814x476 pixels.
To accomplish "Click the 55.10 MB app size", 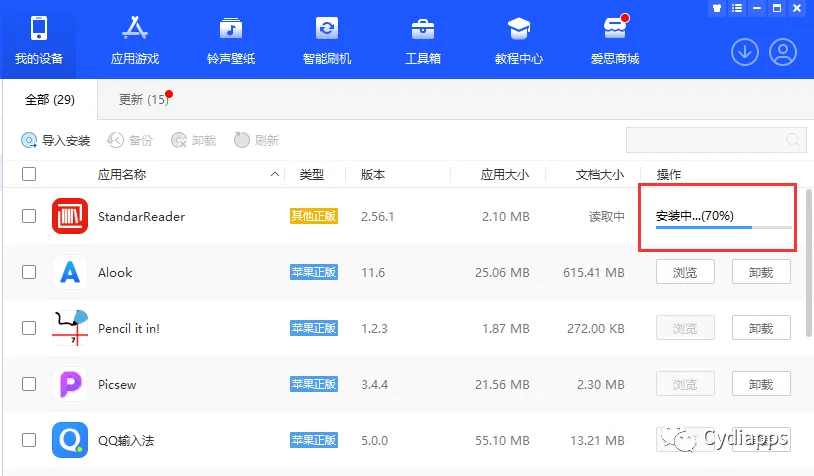I will pyautogui.click(x=502, y=441).
